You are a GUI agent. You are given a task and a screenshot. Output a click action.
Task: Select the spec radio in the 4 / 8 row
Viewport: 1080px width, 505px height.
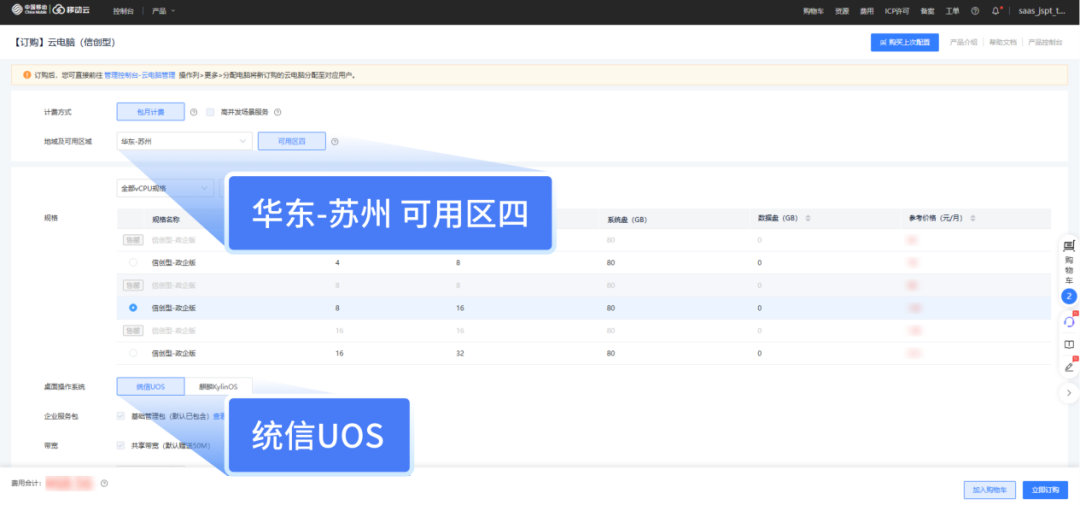point(133,262)
